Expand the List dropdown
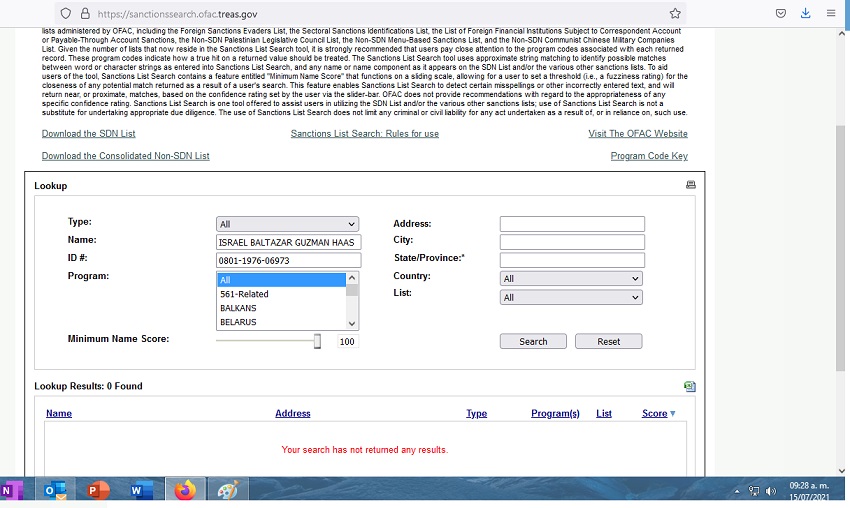850x508 pixels. [x=571, y=297]
